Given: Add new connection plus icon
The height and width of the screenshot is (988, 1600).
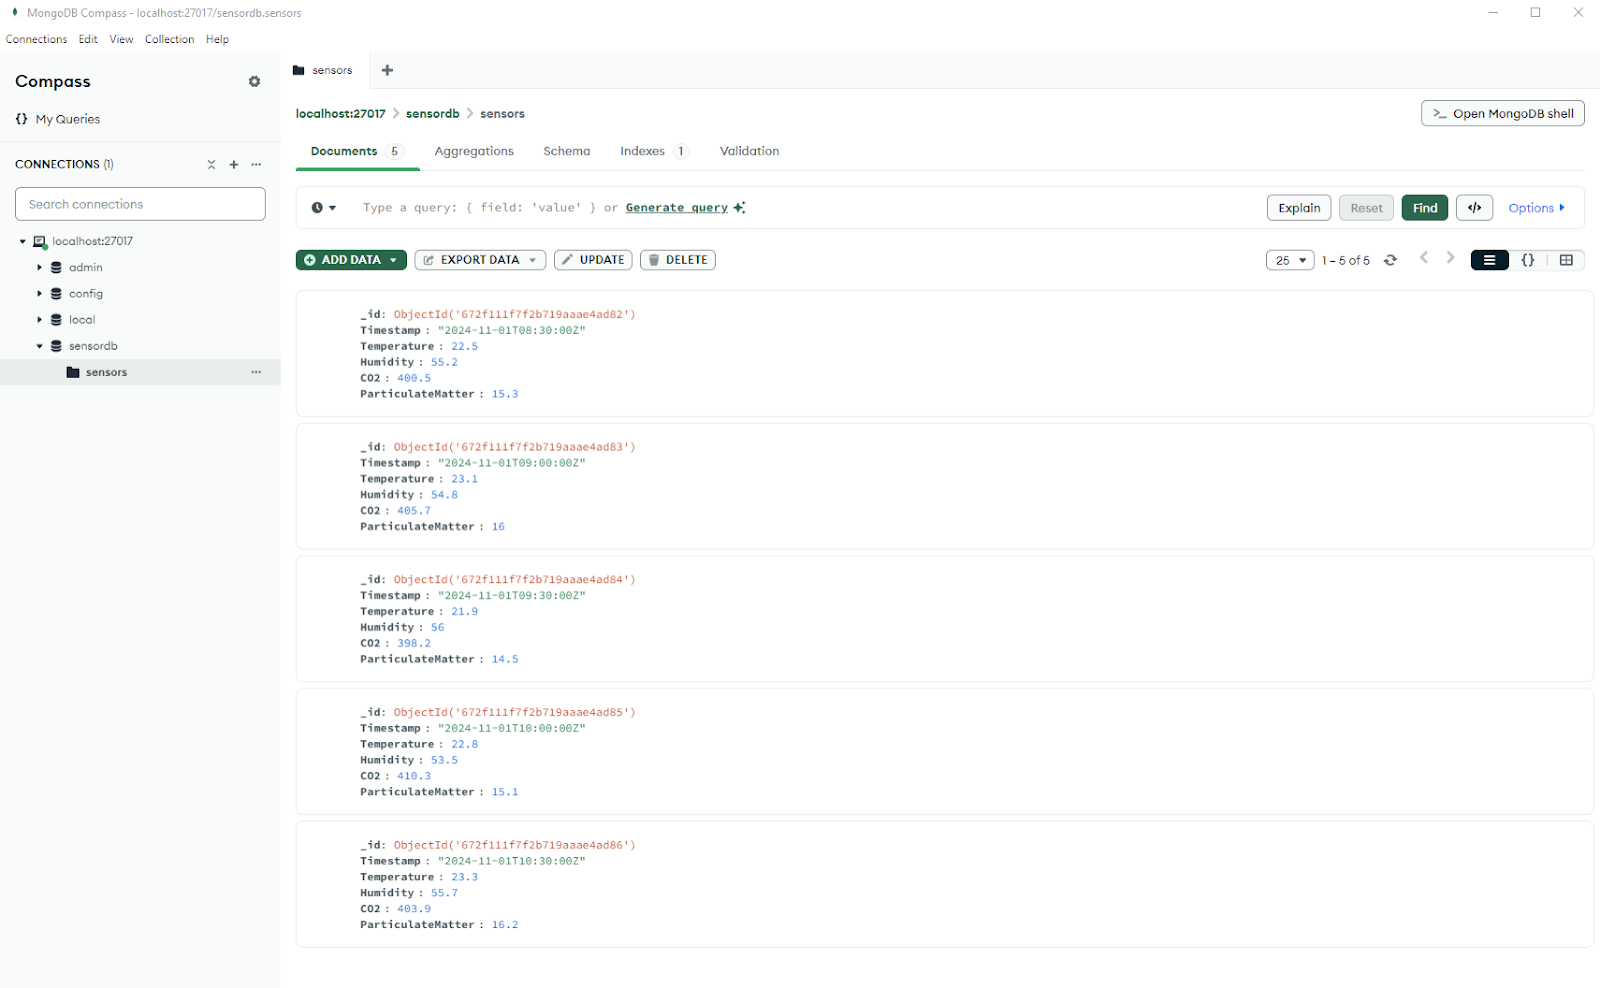Looking at the screenshot, I should [234, 165].
